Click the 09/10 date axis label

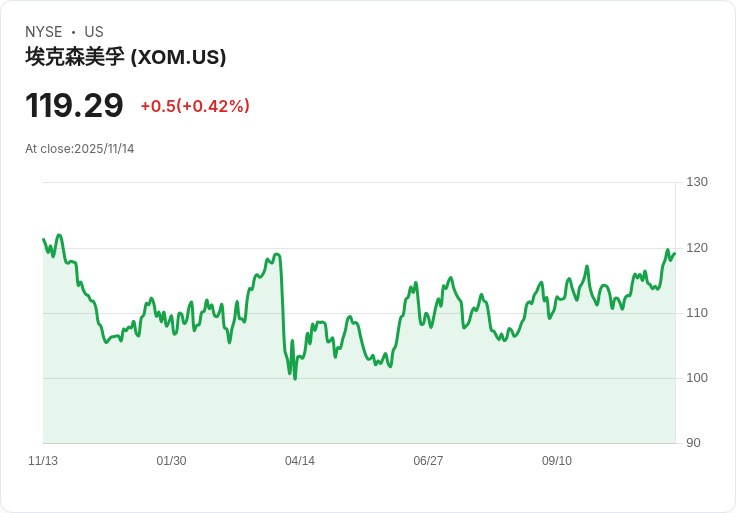point(557,461)
